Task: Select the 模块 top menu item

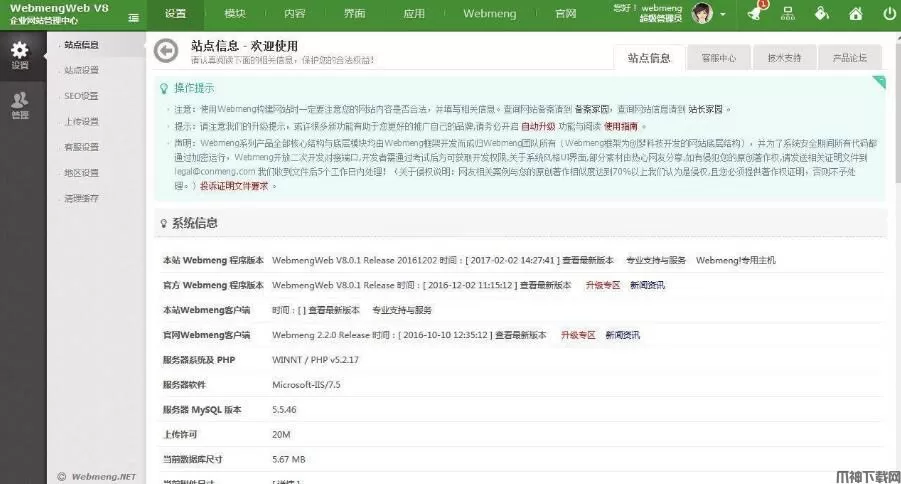Action: pyautogui.click(x=234, y=14)
